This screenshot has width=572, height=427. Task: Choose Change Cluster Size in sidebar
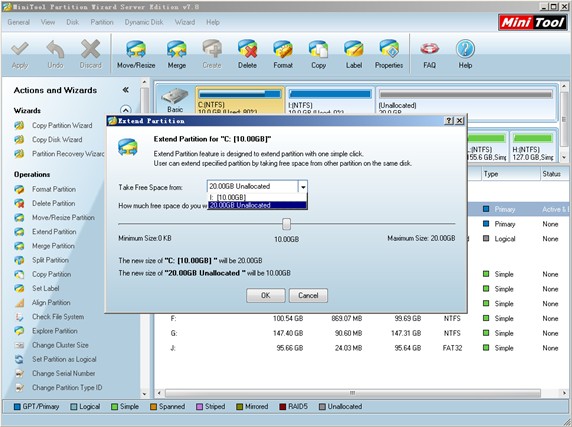tap(51, 345)
